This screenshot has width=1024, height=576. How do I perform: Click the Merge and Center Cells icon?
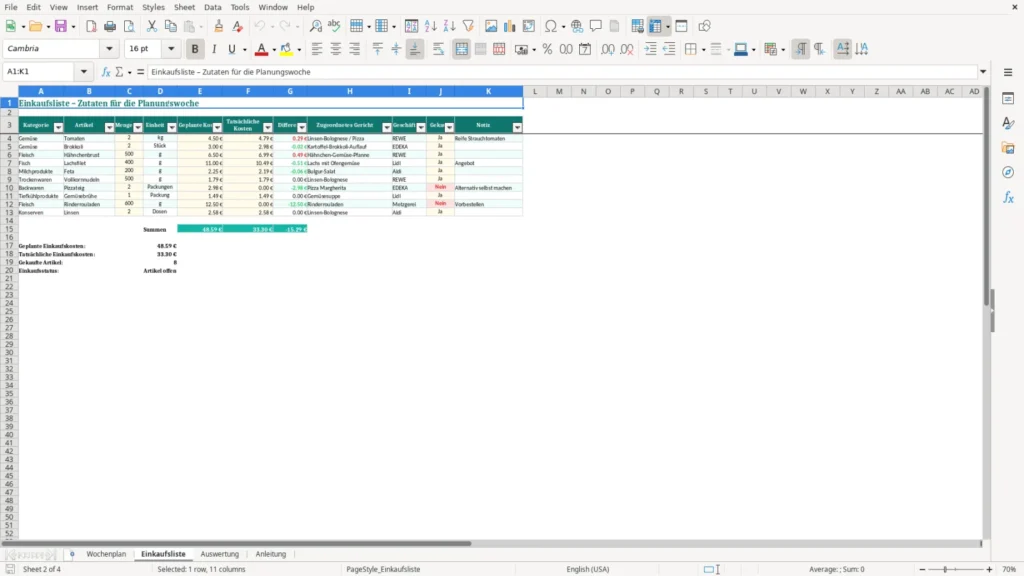coord(462,49)
